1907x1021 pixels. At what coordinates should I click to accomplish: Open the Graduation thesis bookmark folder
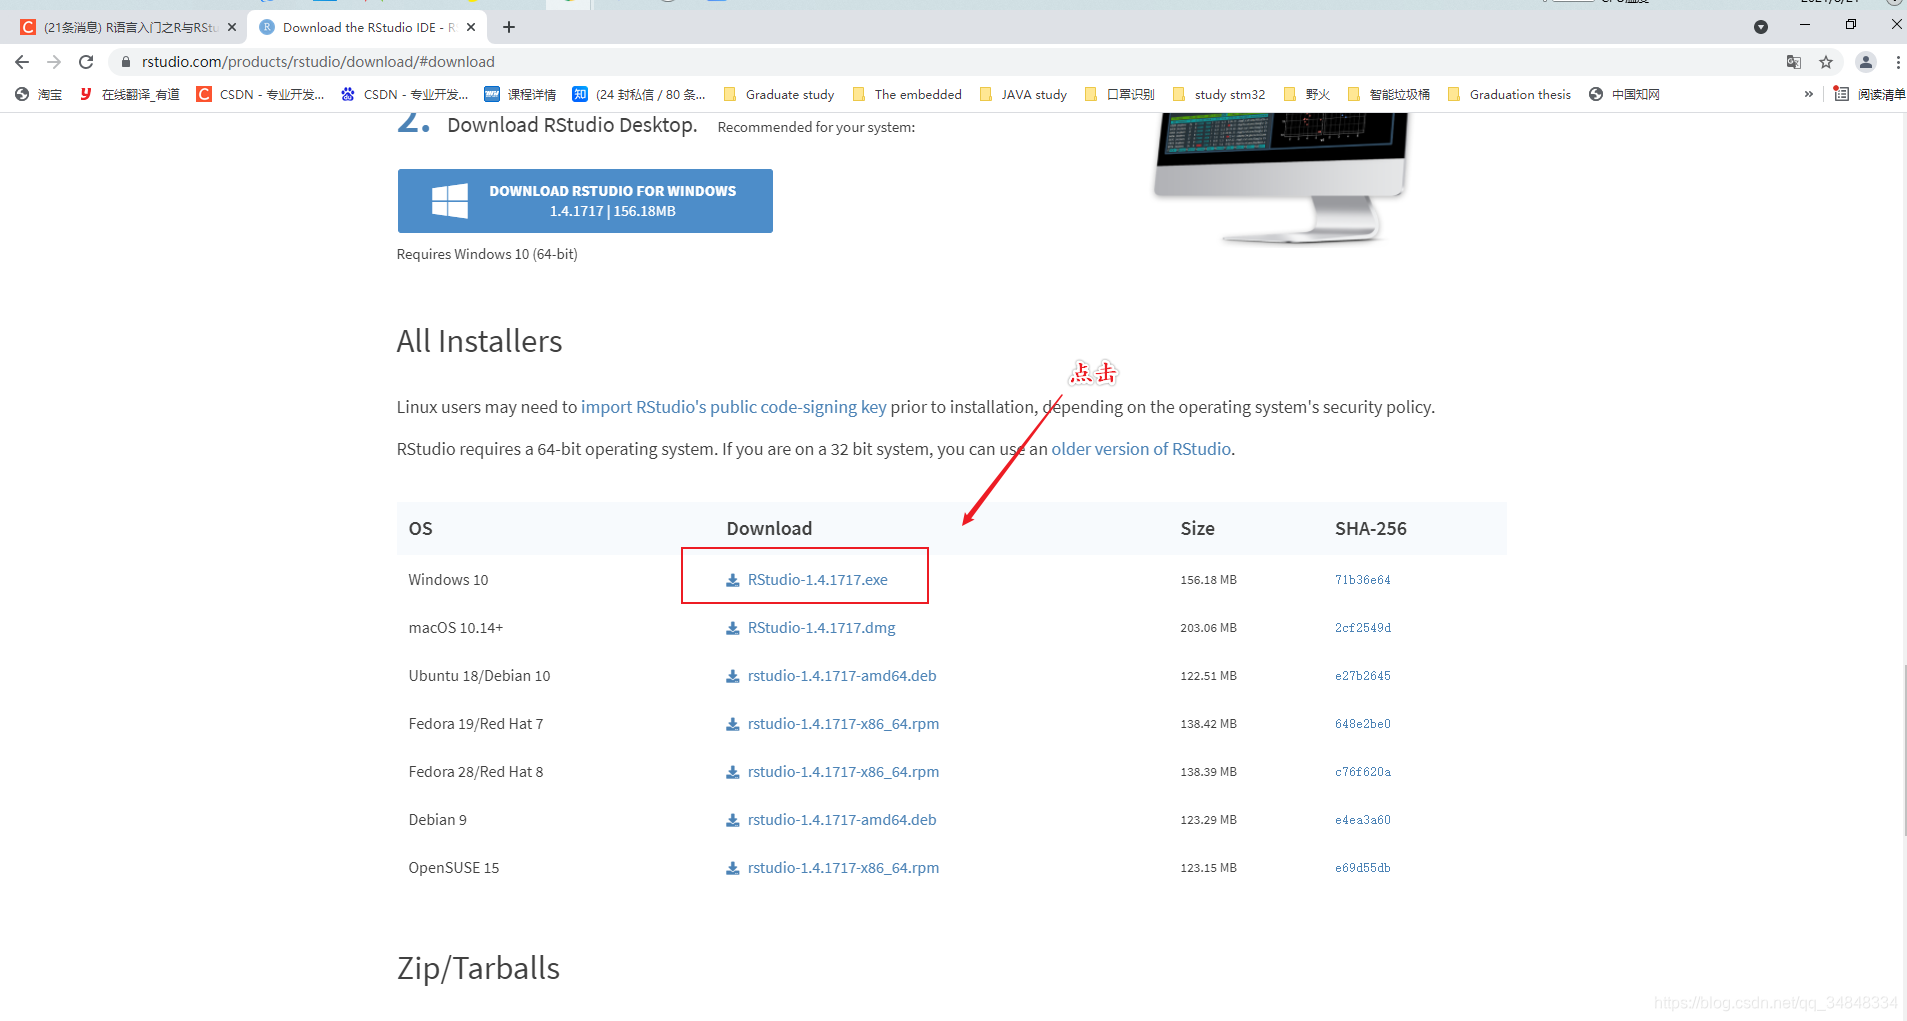(x=1509, y=94)
